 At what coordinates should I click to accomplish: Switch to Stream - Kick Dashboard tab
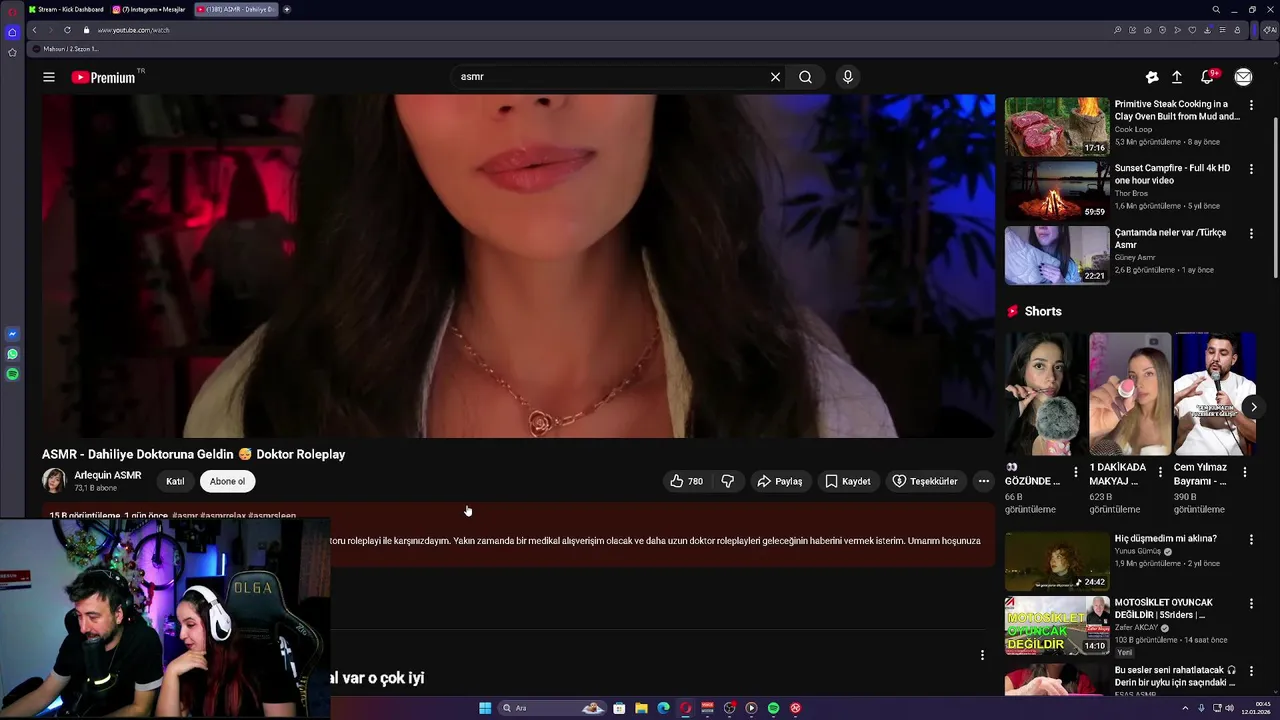66,9
